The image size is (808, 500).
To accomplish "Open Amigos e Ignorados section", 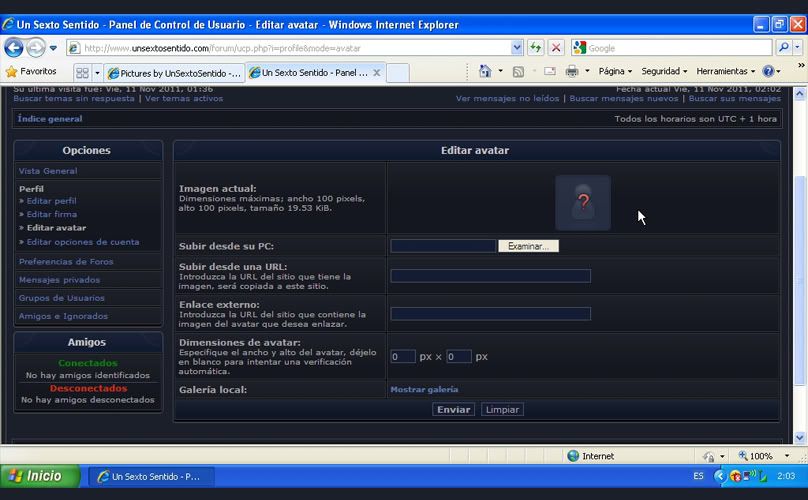I will [x=63, y=316].
